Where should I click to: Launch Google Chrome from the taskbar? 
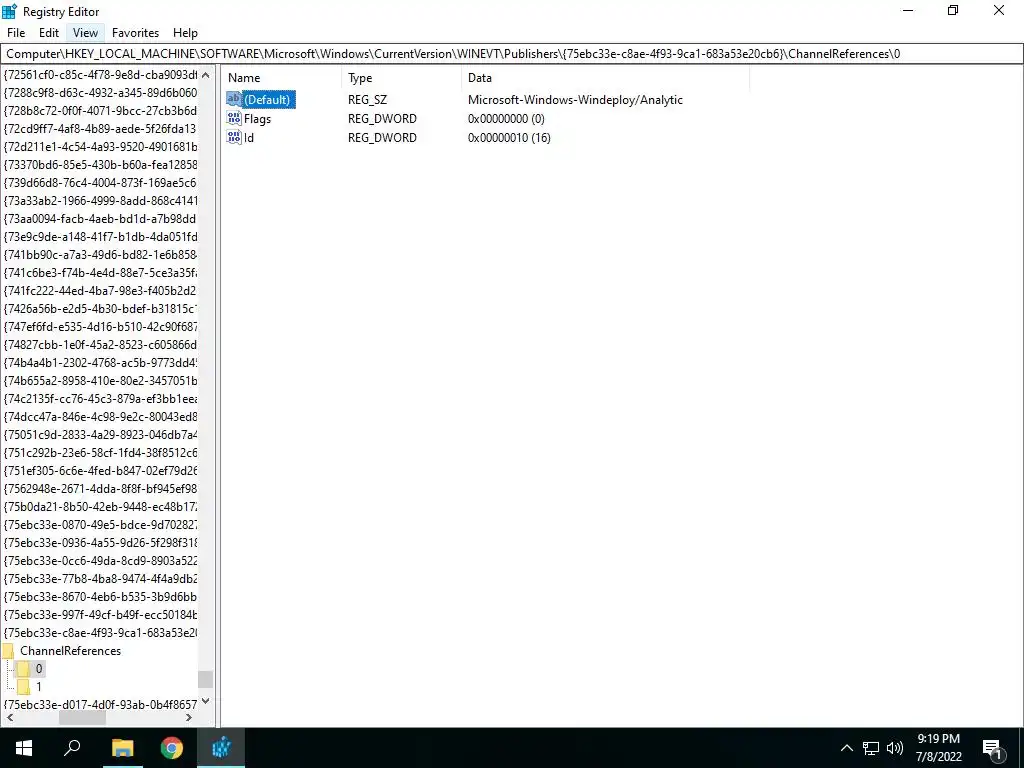pyautogui.click(x=172, y=748)
